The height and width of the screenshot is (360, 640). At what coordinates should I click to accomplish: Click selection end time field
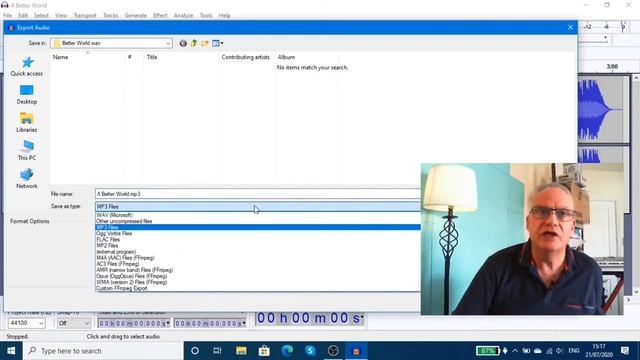(210, 323)
